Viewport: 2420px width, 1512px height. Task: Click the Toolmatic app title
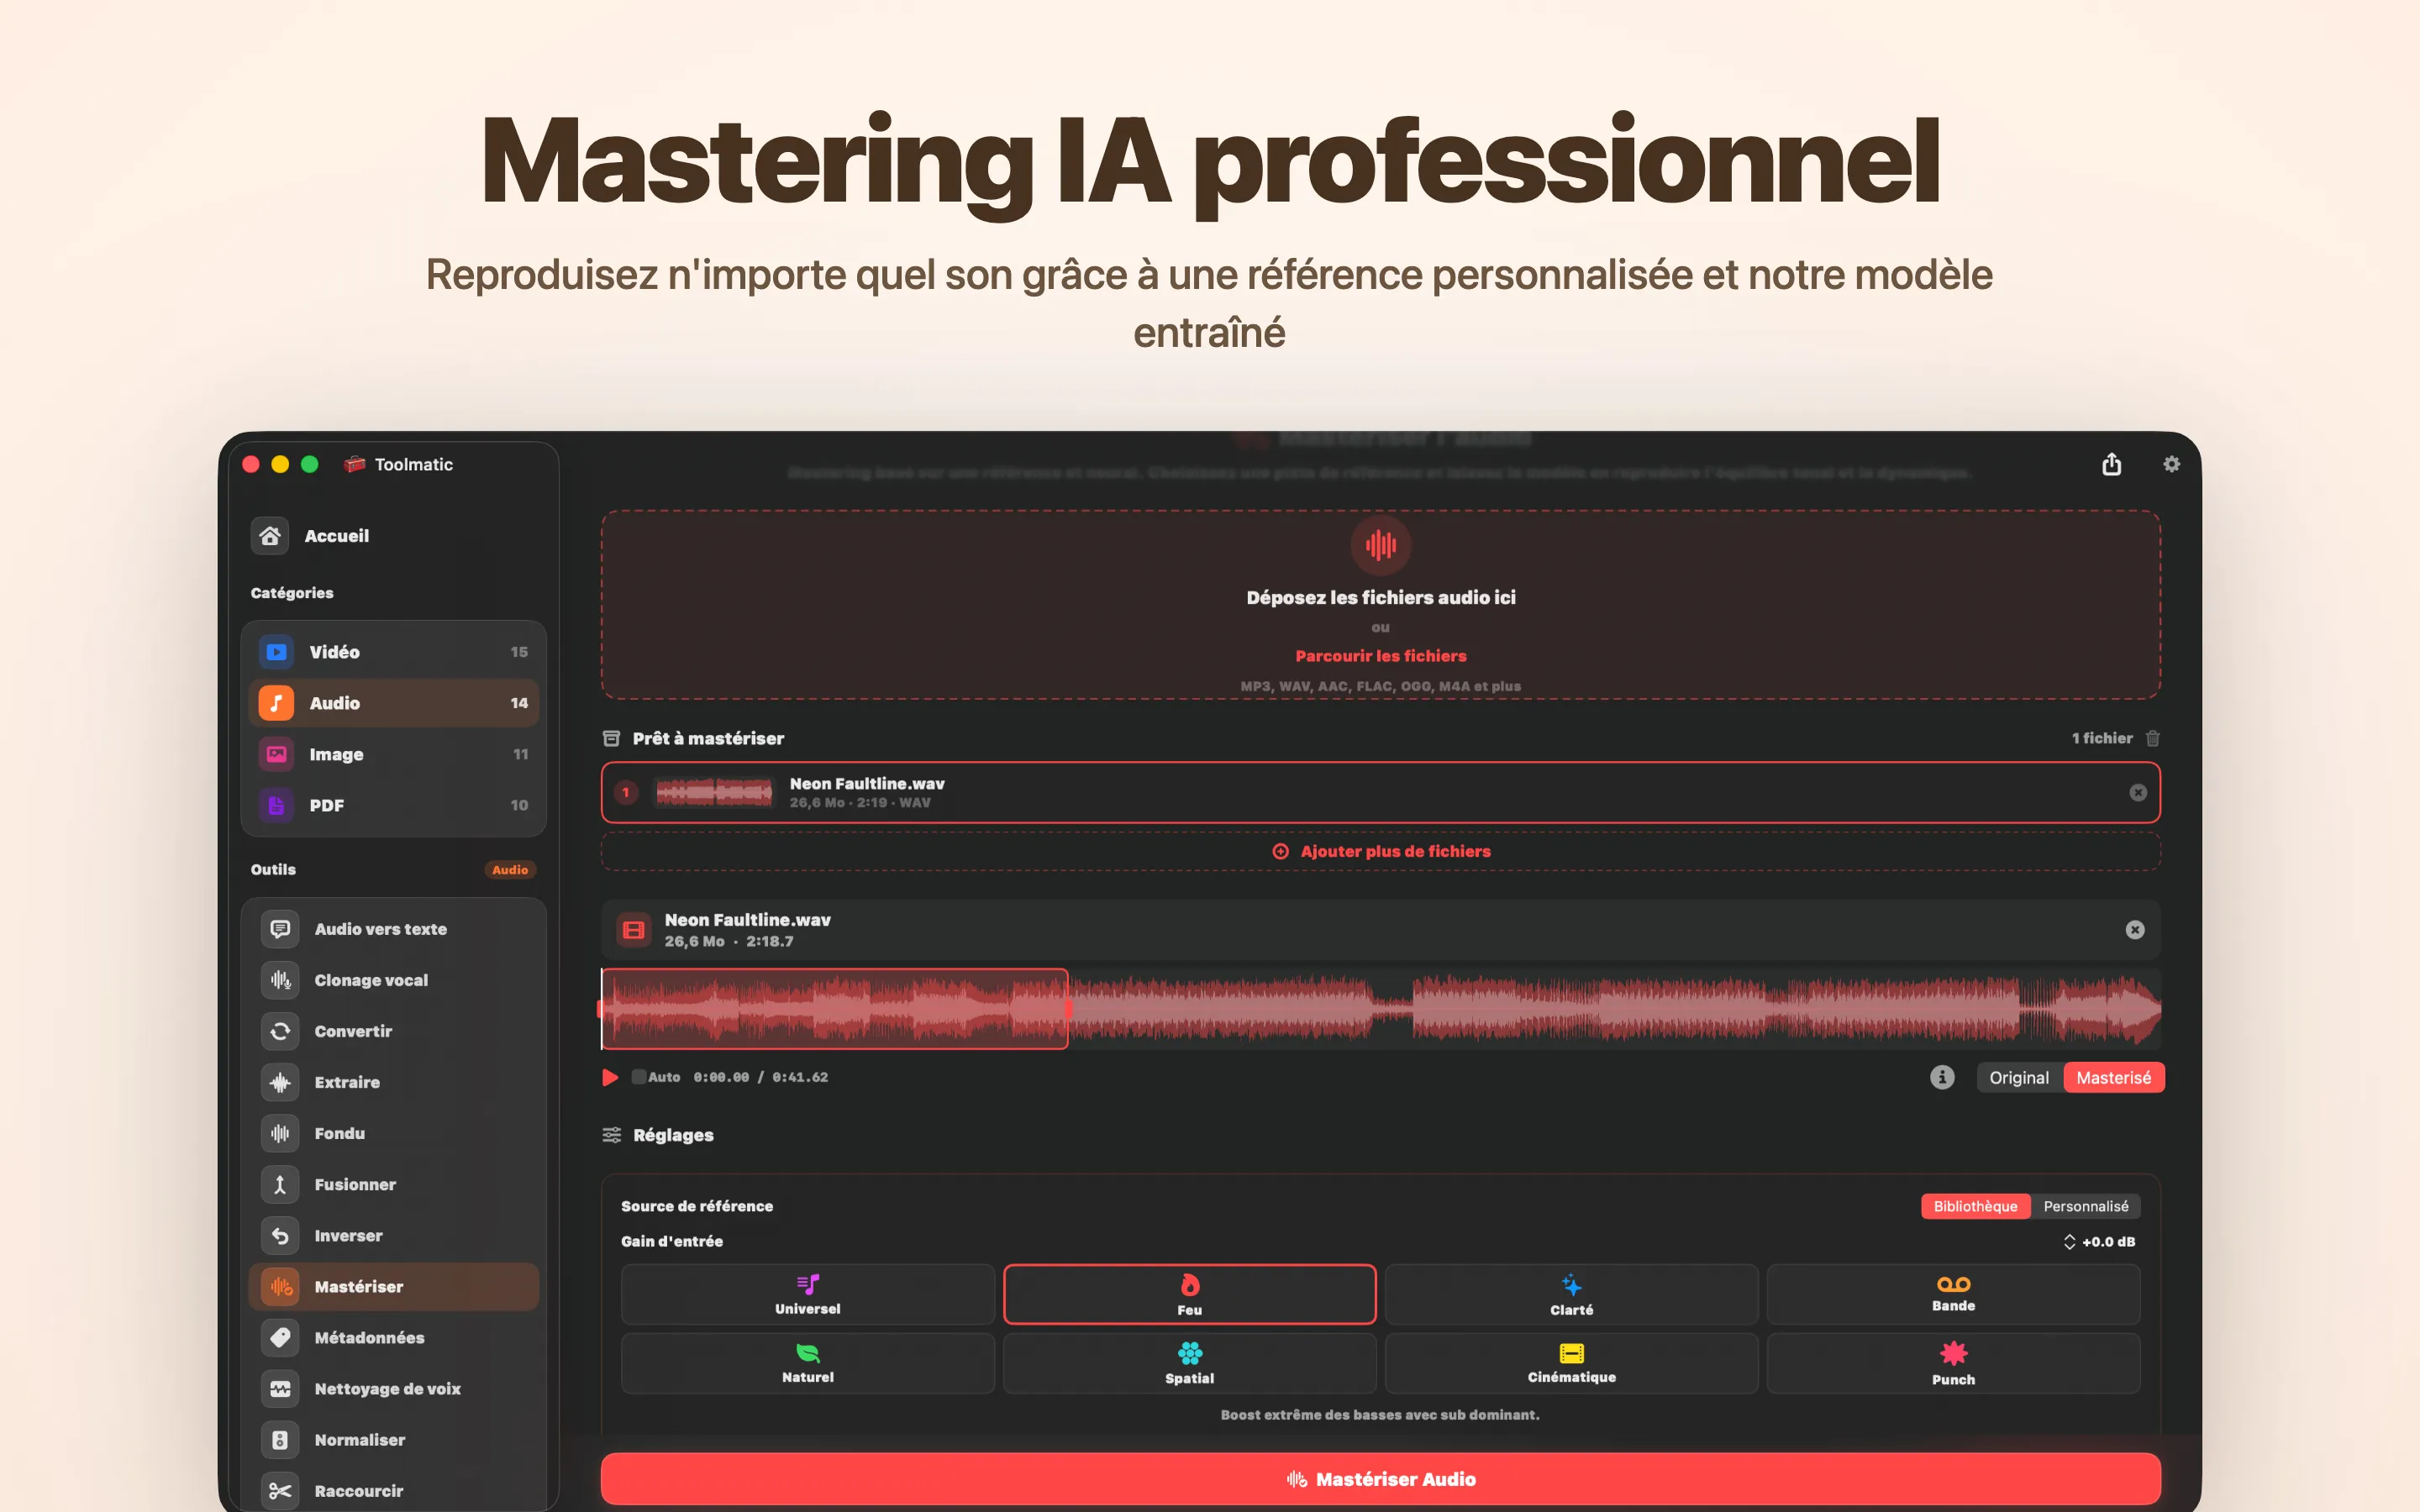[413, 464]
